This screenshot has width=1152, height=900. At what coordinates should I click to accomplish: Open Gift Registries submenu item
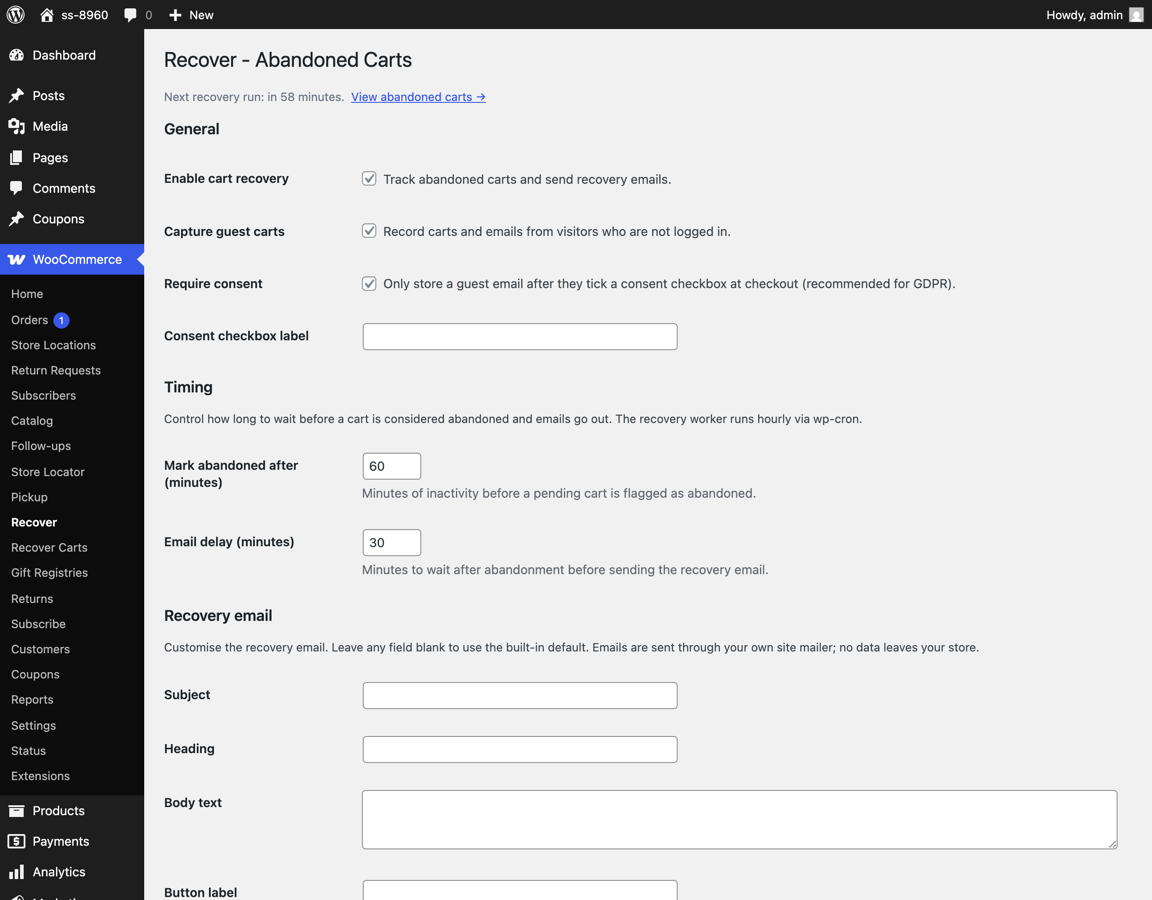[49, 573]
